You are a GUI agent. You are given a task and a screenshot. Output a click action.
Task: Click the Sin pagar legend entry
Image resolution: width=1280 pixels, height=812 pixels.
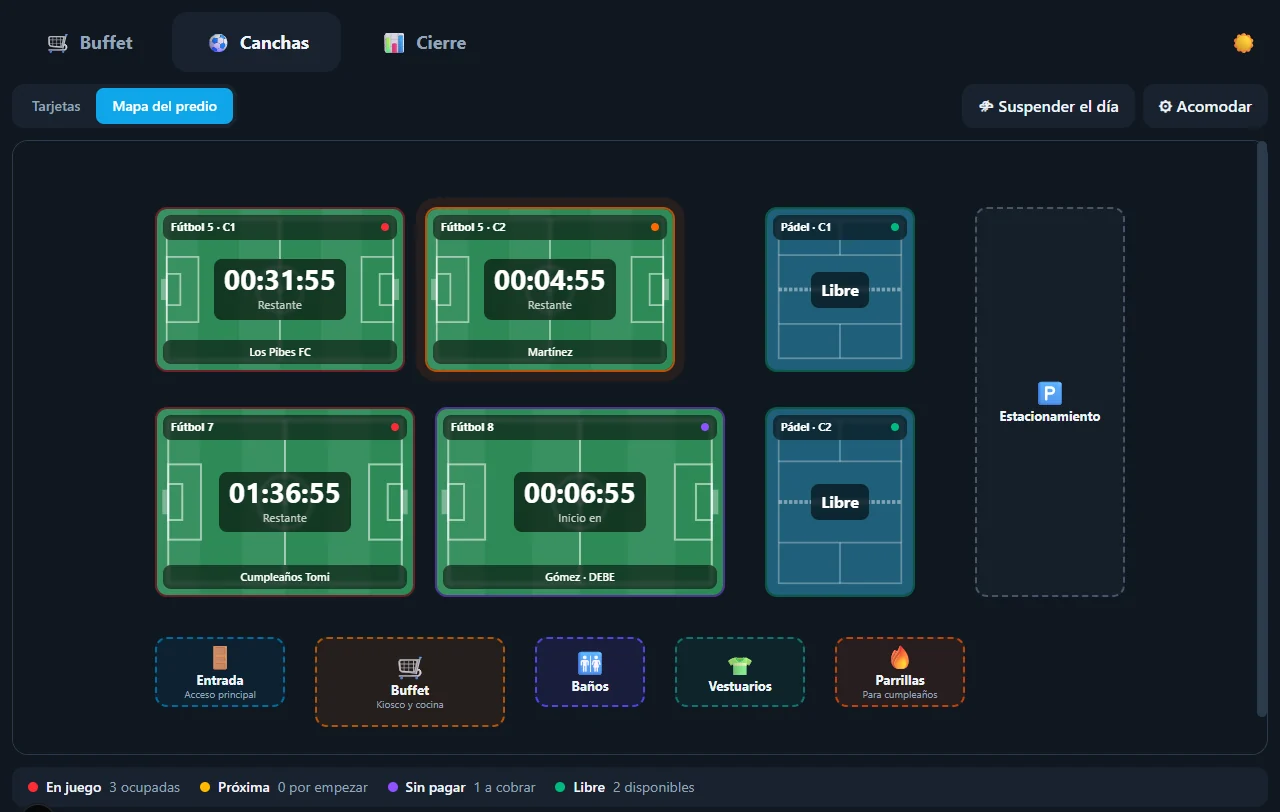click(x=461, y=787)
